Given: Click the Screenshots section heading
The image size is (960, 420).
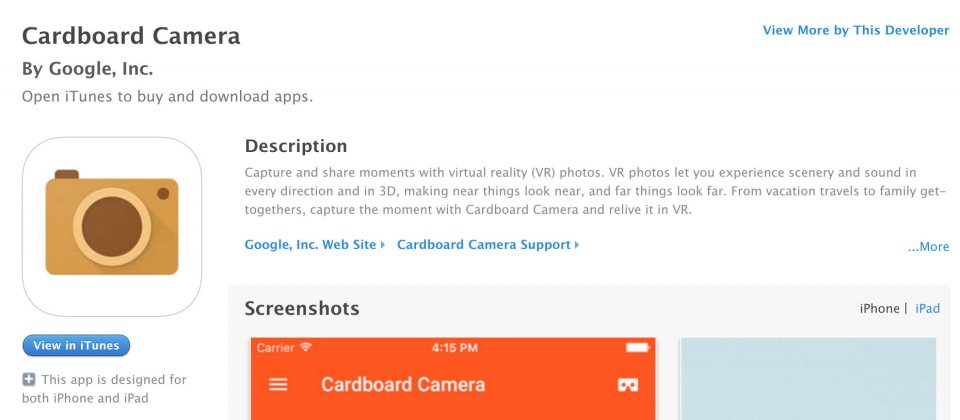Looking at the screenshot, I should click(x=302, y=308).
